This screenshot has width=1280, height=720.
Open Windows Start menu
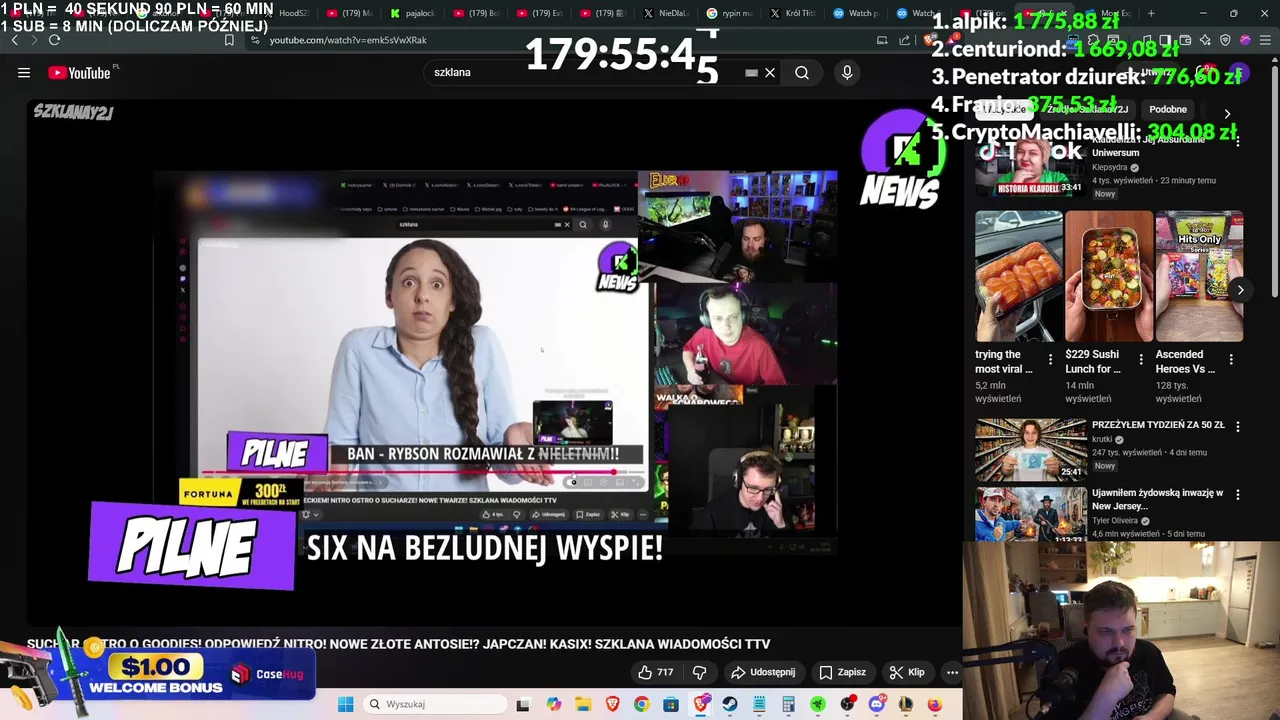(345, 704)
